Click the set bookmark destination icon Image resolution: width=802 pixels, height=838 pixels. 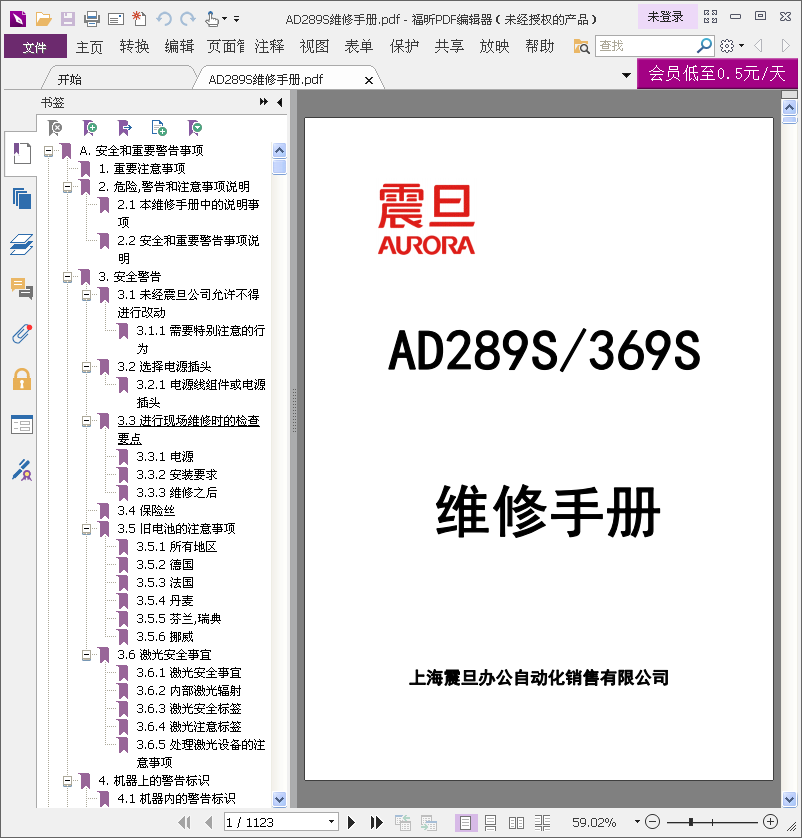click(x=124, y=128)
